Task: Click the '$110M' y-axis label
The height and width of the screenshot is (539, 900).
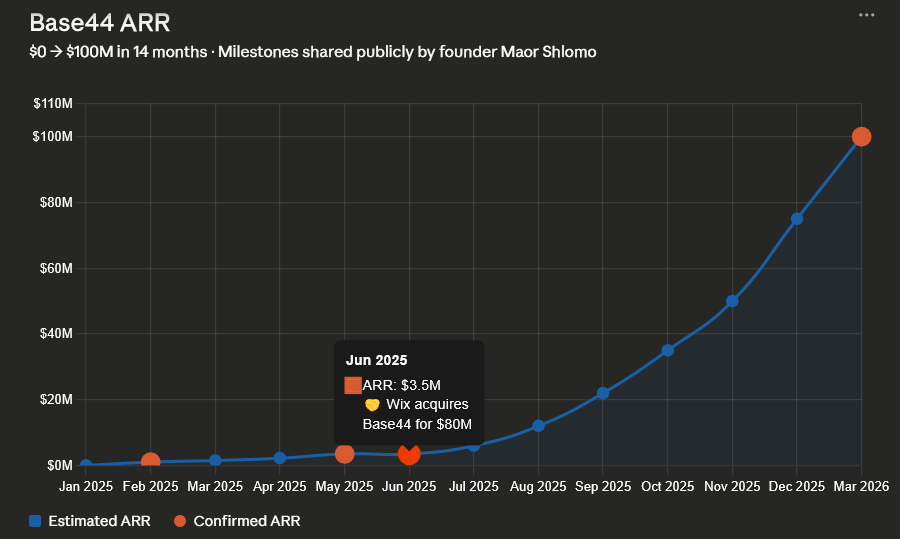Action: pos(53,103)
